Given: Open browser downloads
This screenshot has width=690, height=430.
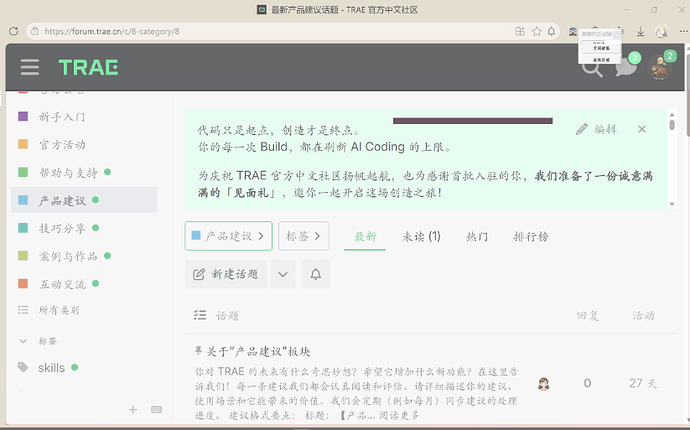Looking at the screenshot, I should (x=641, y=31).
